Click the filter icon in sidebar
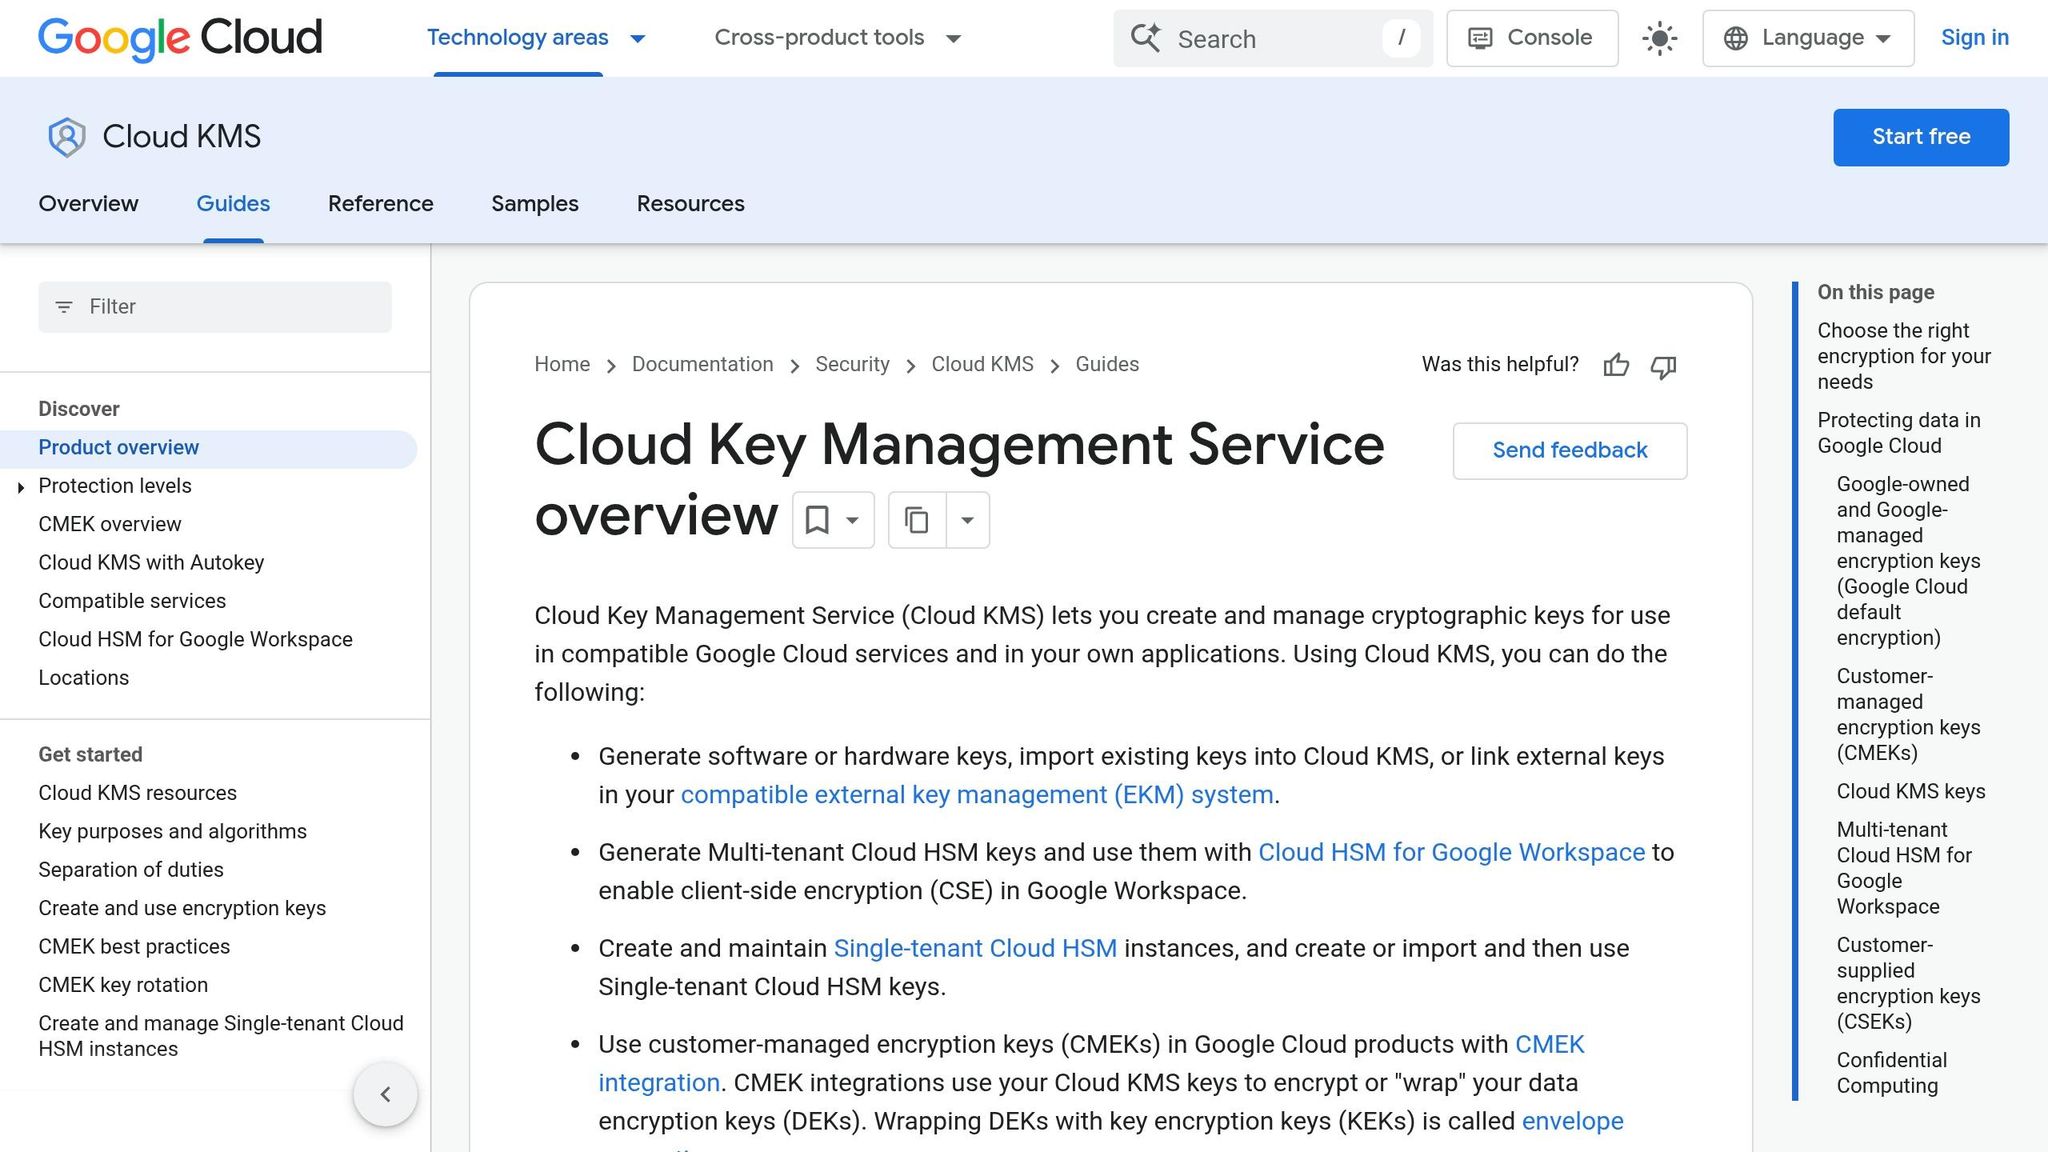The width and height of the screenshot is (2048, 1152). (64, 307)
